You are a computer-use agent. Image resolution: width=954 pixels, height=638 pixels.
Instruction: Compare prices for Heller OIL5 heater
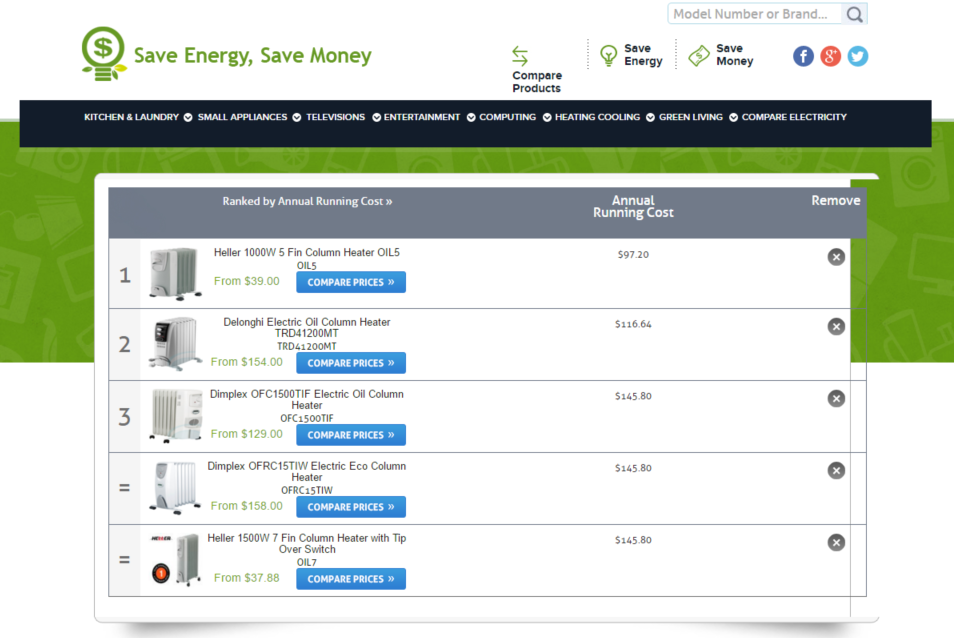click(351, 282)
